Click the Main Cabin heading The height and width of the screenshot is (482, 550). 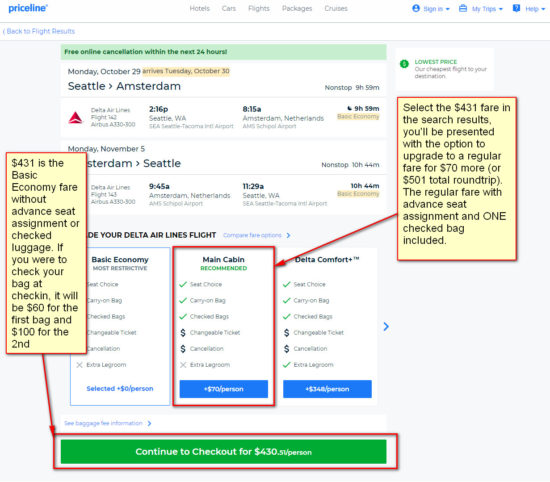click(224, 260)
